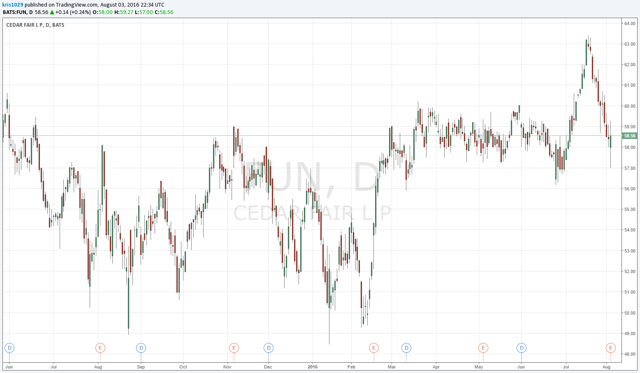Click the Dec label on time axis

[268, 367]
